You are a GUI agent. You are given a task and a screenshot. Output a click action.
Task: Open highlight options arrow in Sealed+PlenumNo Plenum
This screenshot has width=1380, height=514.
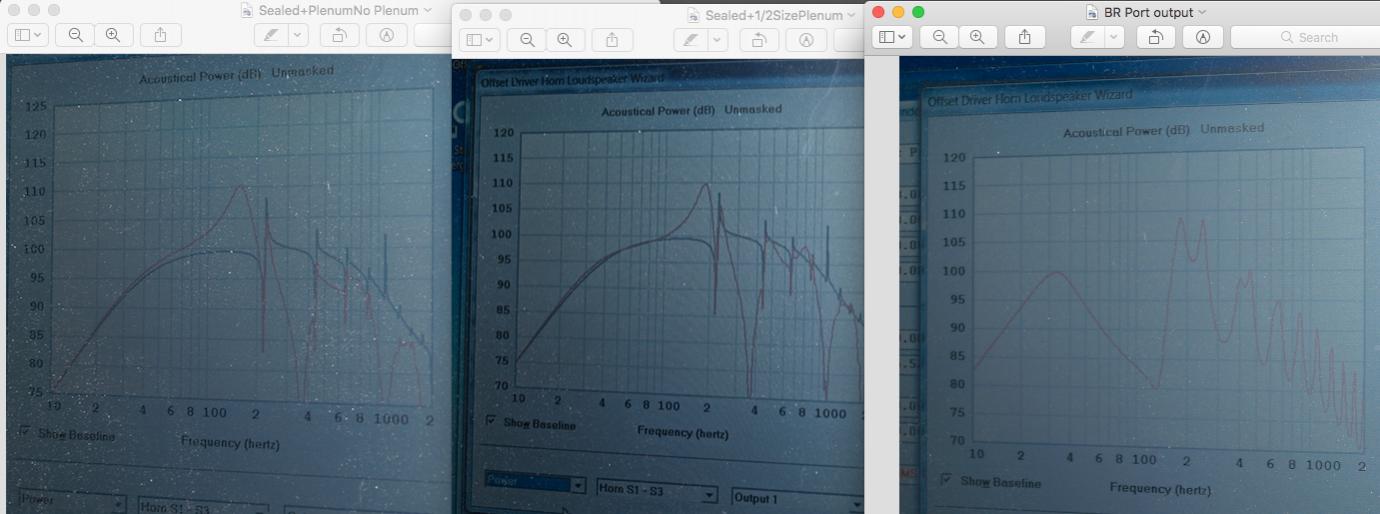(298, 34)
